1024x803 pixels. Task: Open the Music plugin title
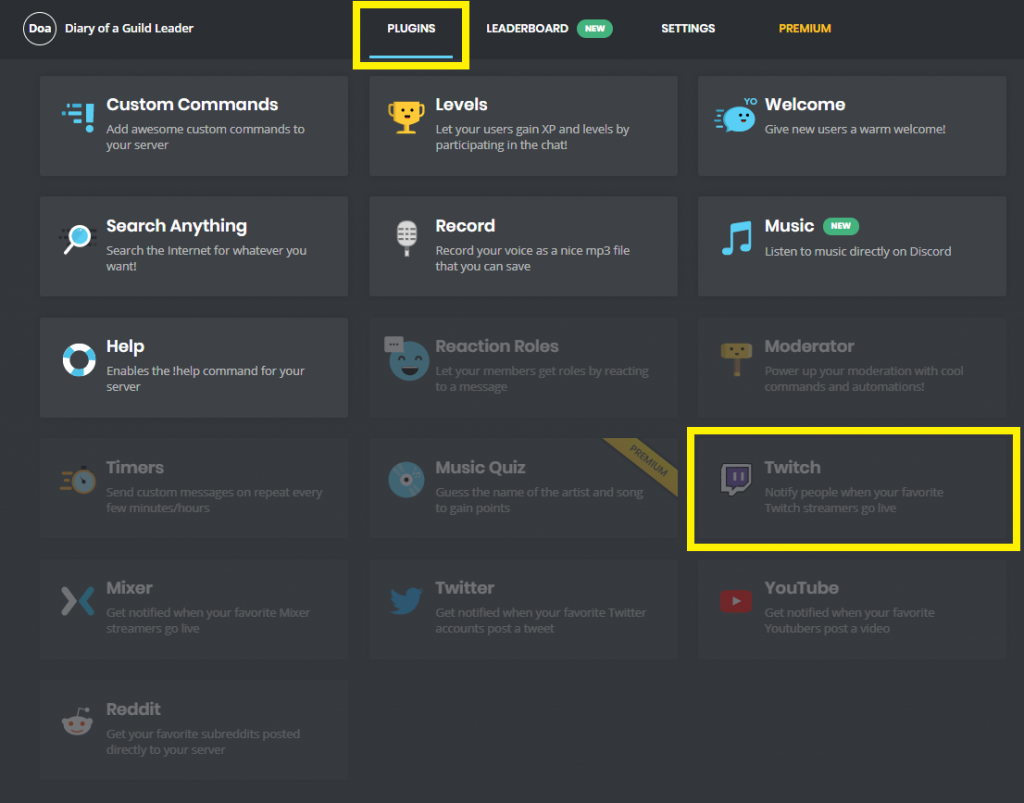coord(789,226)
